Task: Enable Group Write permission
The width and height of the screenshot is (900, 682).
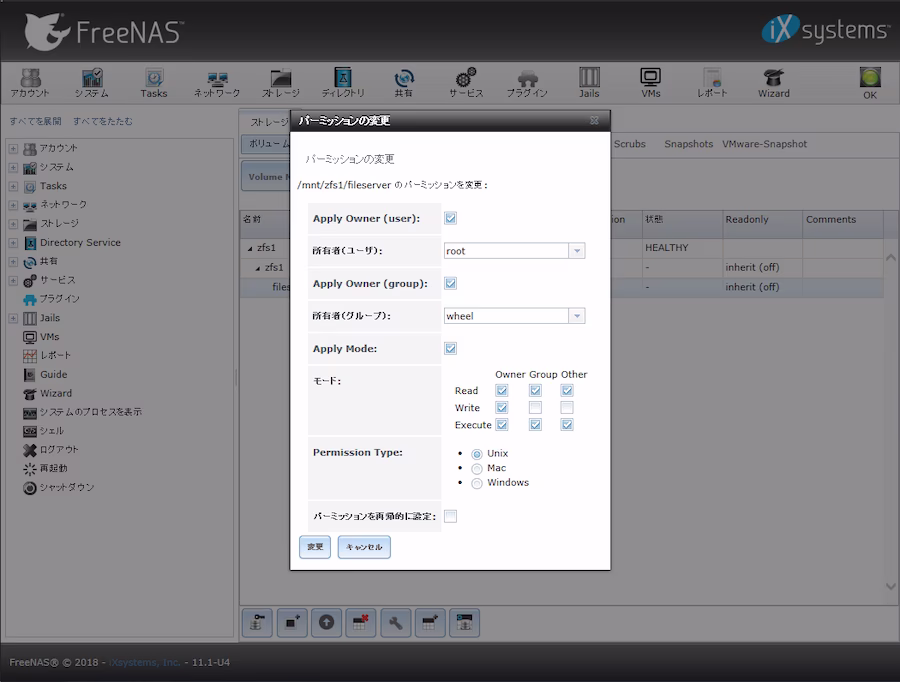Action: click(x=536, y=408)
